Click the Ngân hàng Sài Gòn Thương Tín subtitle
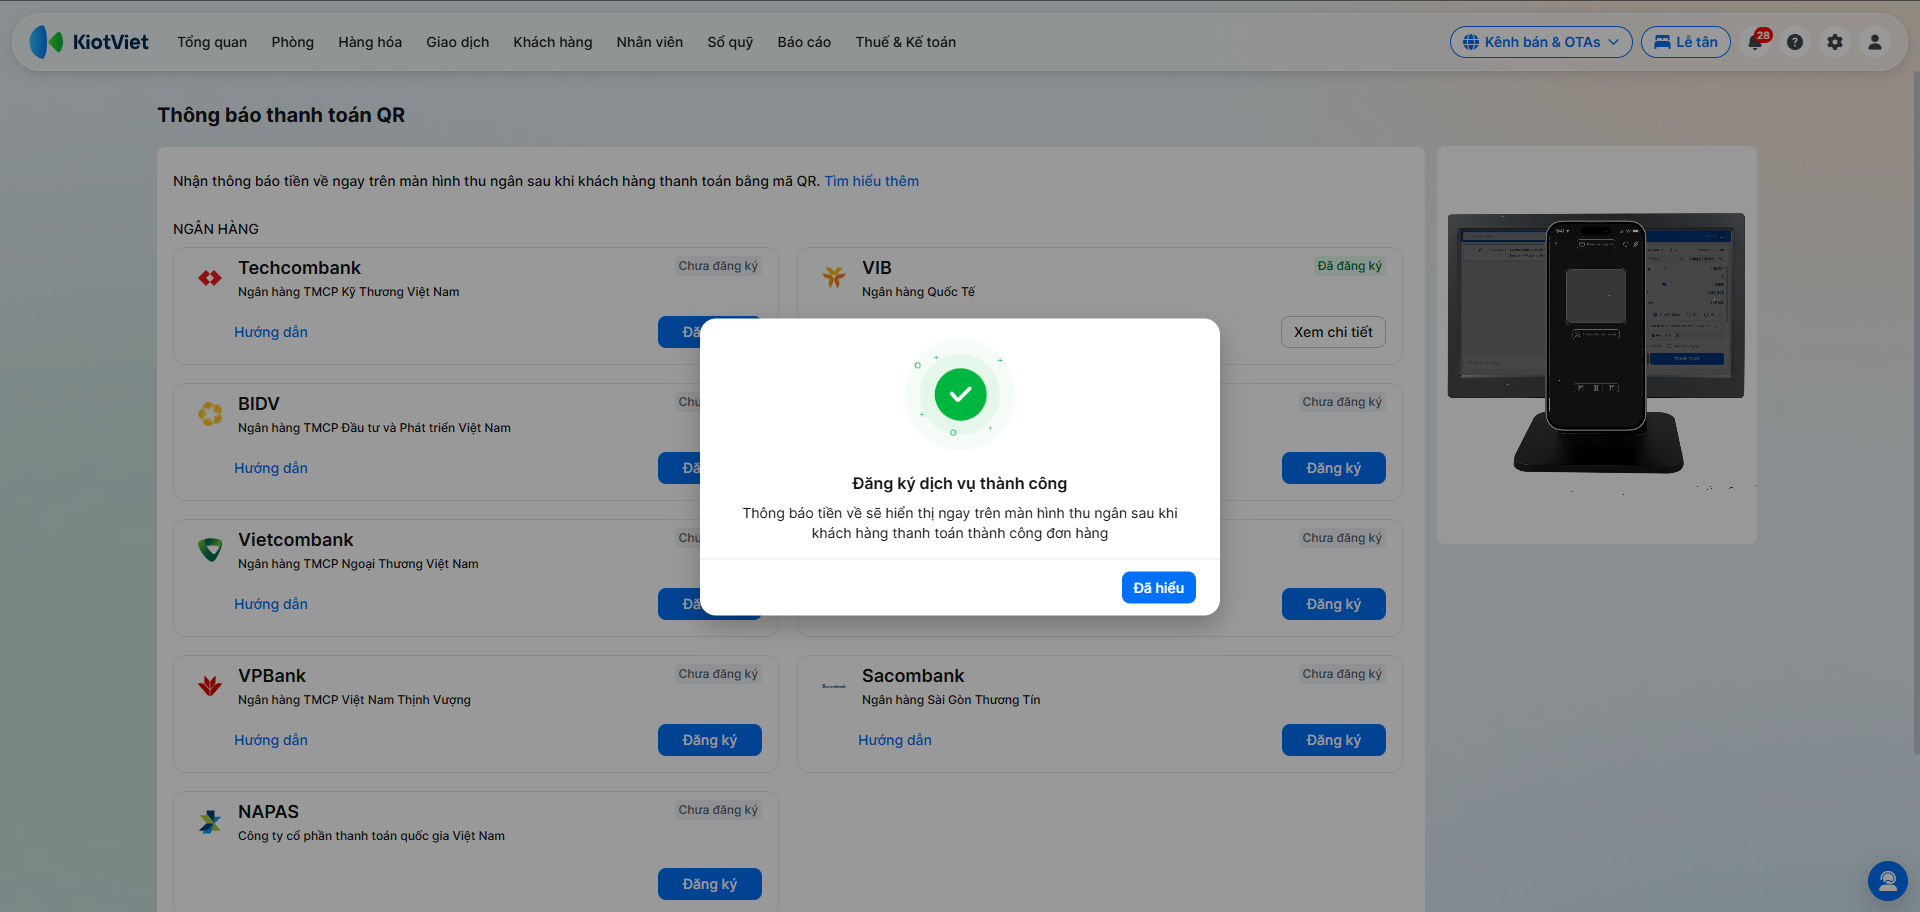 click(951, 700)
